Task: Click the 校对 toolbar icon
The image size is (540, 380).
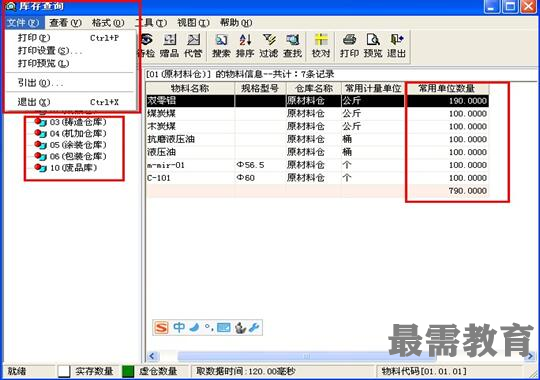Action: point(321,46)
